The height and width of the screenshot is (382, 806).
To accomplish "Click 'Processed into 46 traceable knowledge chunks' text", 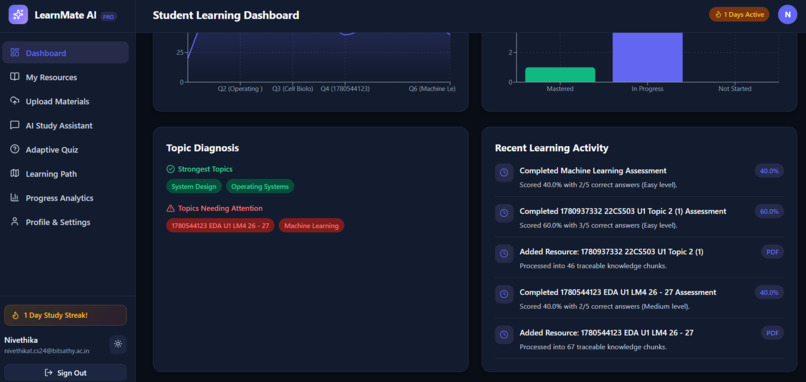I will click(x=593, y=266).
